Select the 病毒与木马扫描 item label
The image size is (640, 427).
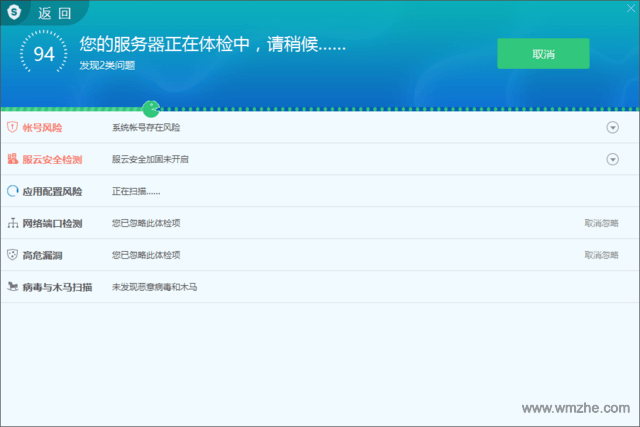click(57, 287)
